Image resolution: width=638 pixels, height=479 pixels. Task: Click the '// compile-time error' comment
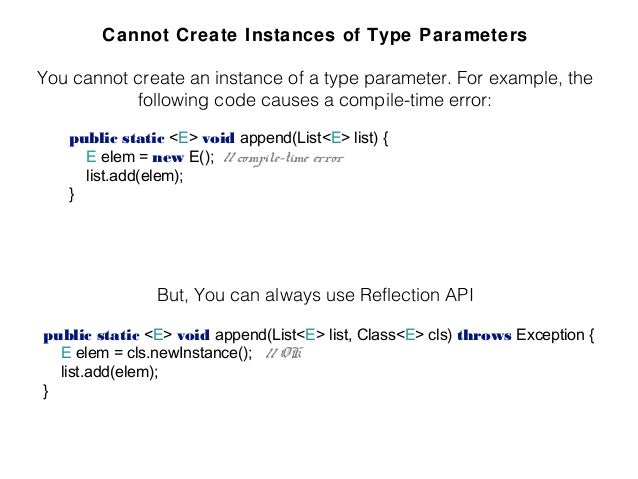[x=284, y=158]
